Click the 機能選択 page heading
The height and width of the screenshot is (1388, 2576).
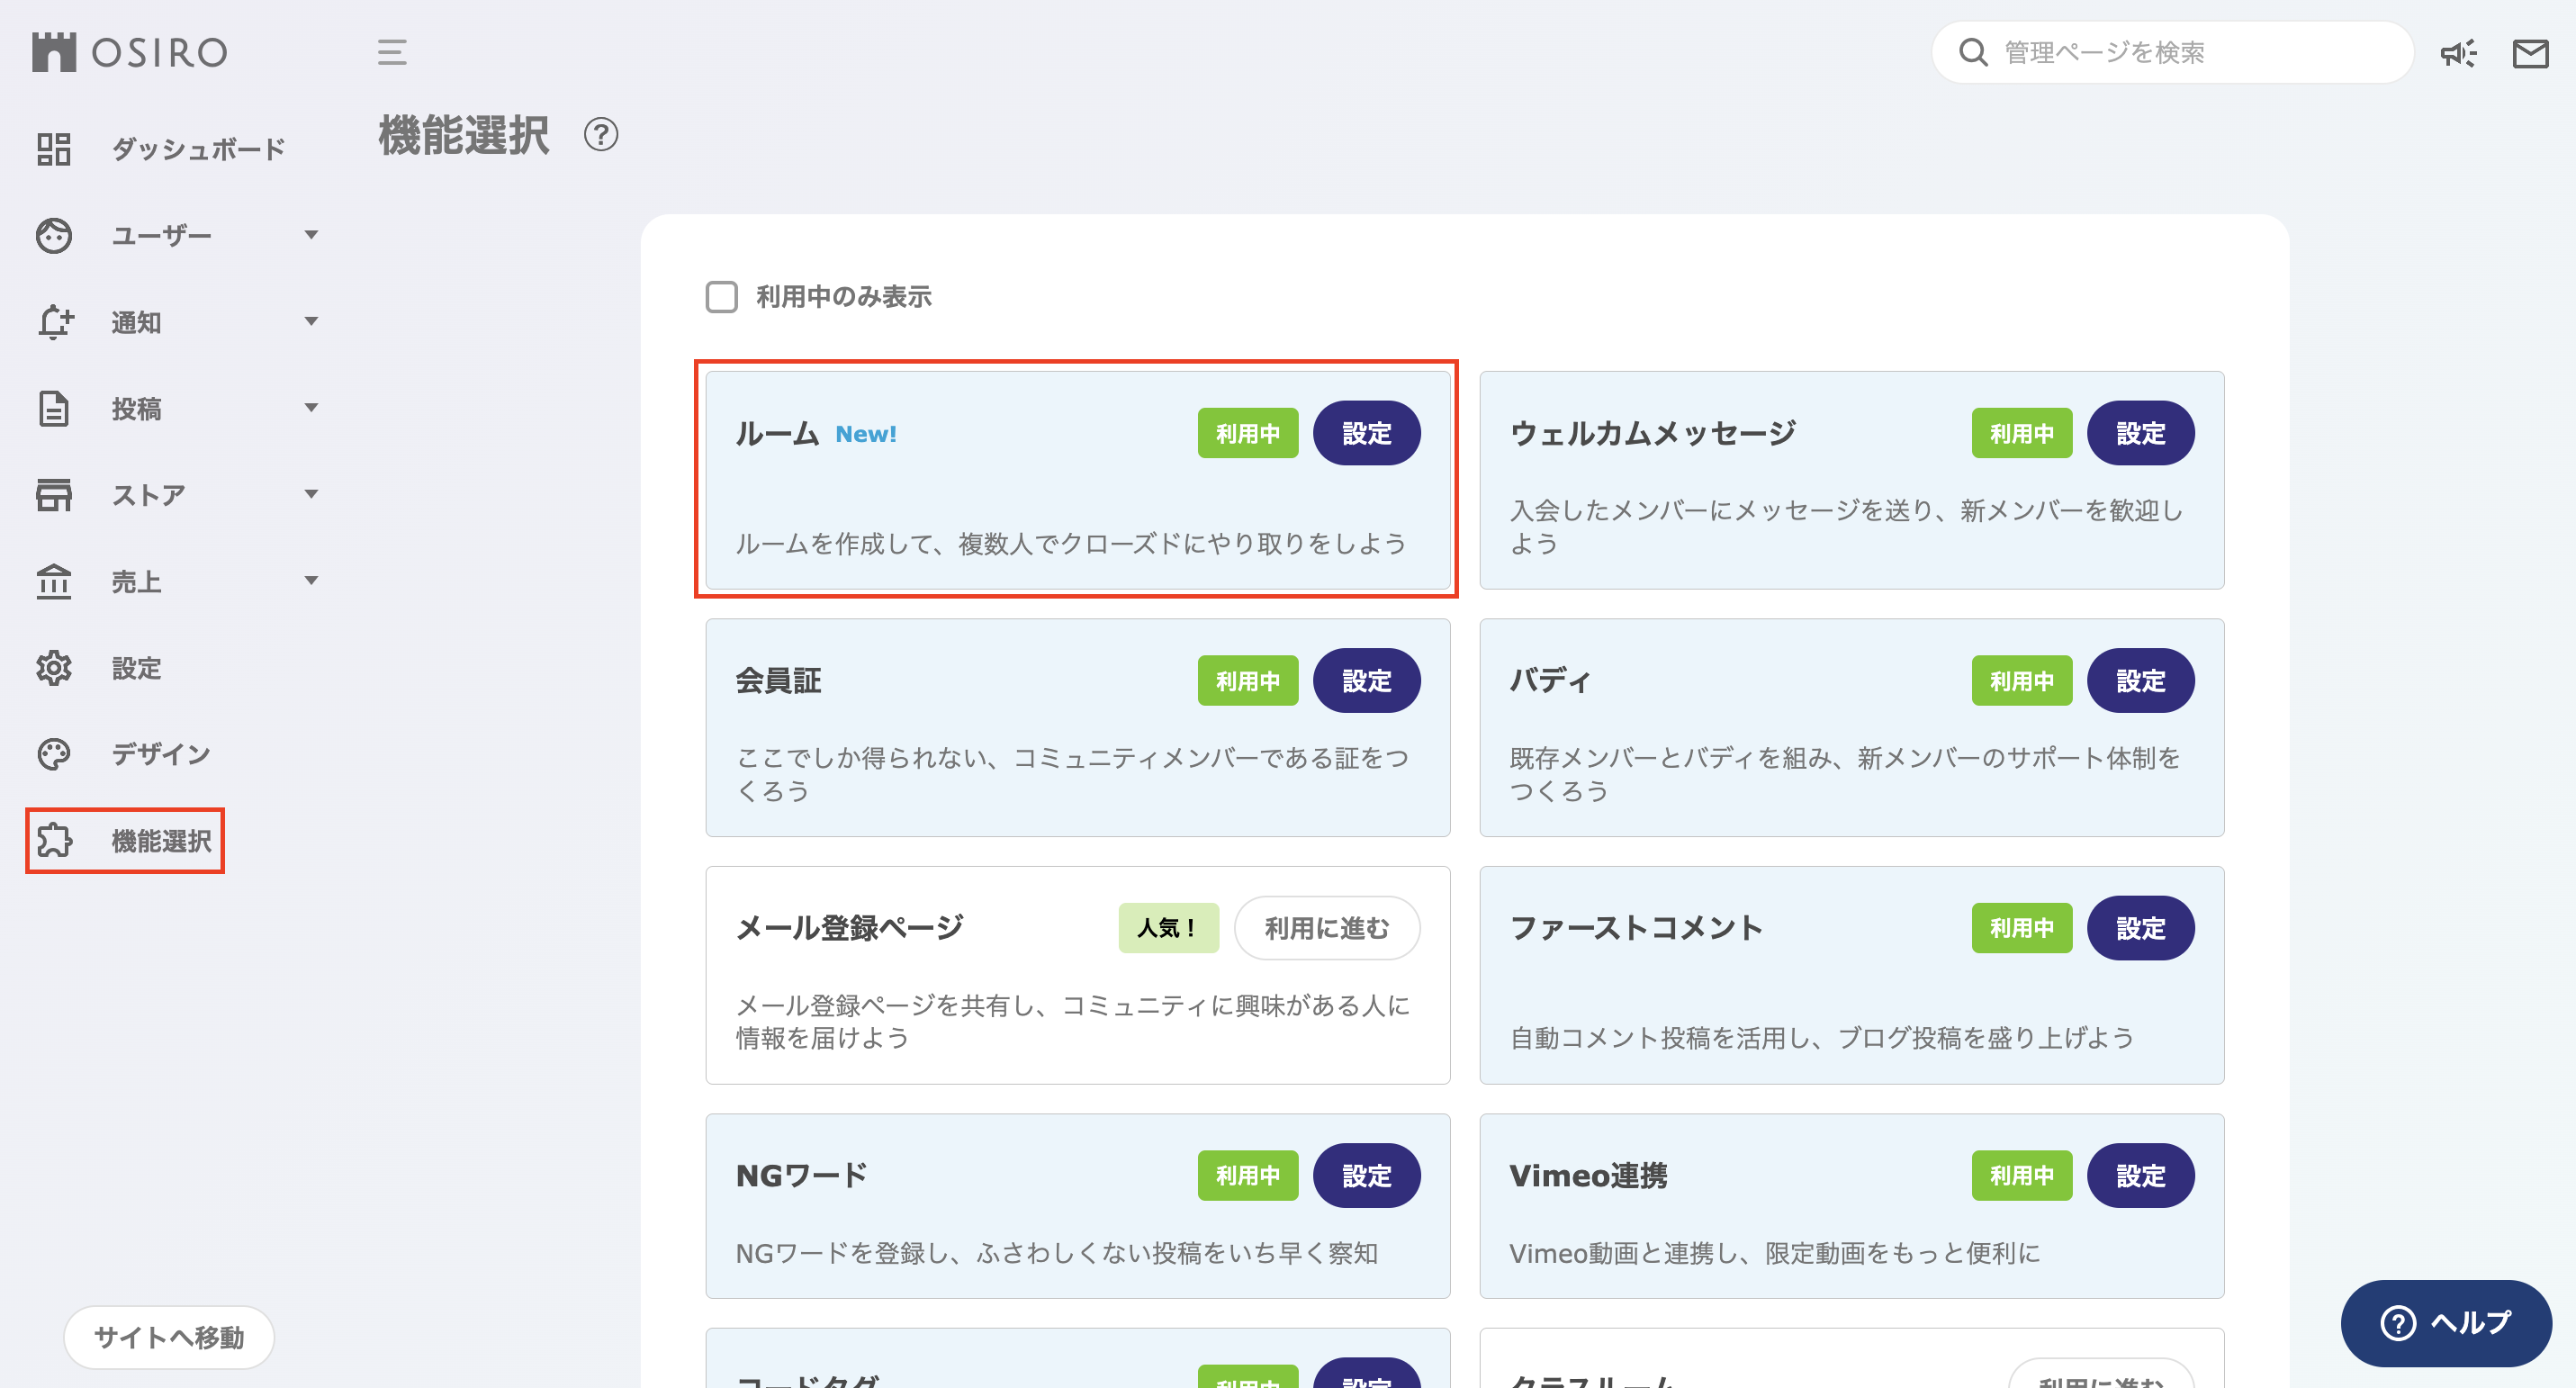click(x=463, y=135)
